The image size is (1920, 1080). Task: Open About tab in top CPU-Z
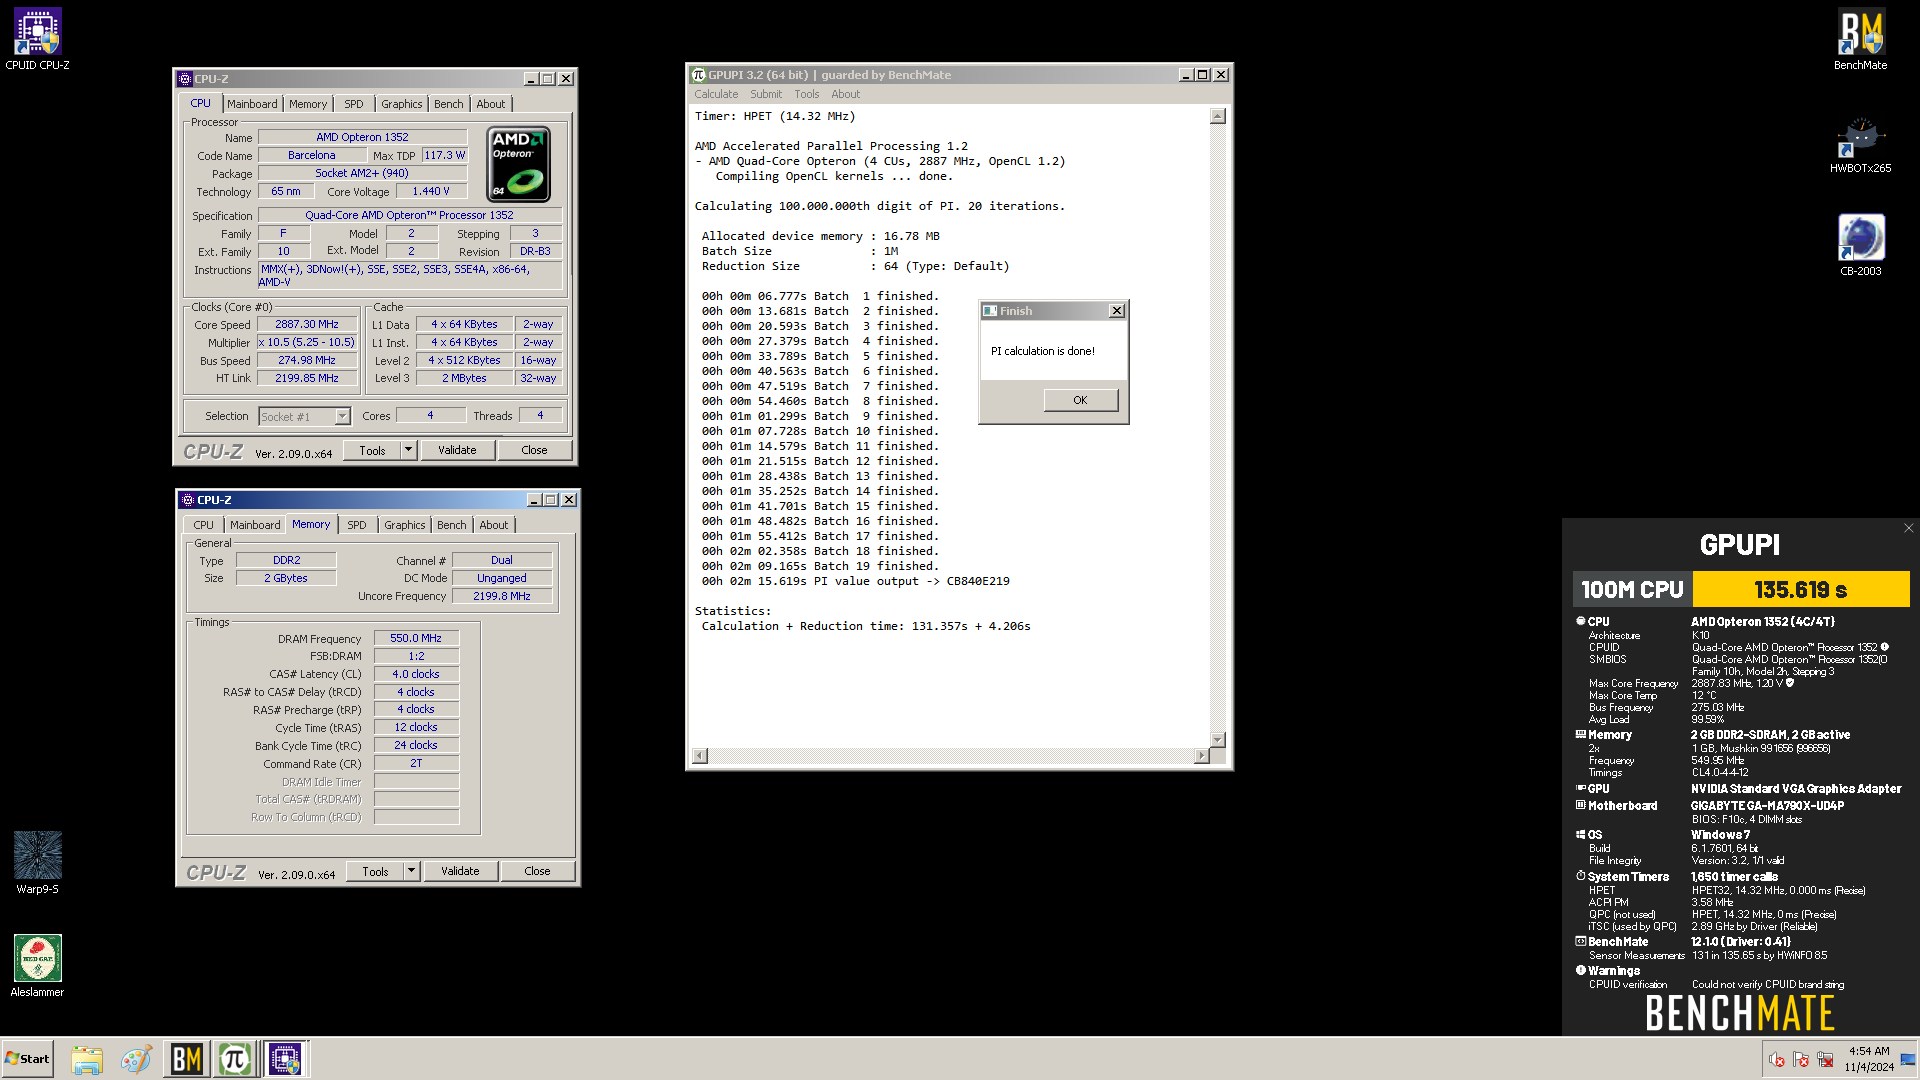coord(491,104)
